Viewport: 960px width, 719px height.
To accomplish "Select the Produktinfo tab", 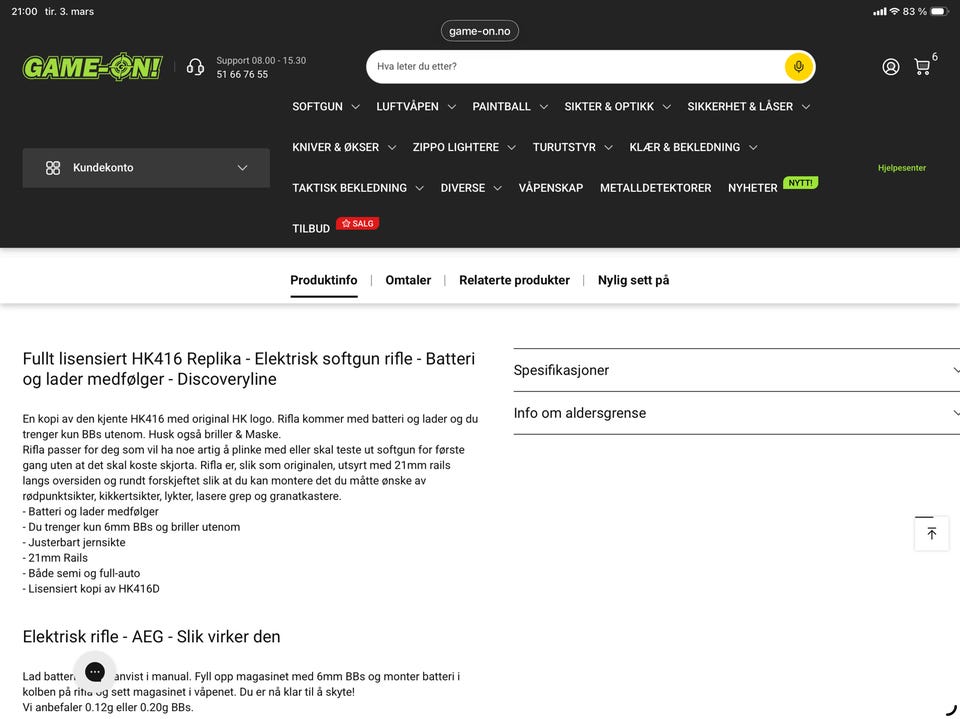I will click(323, 280).
